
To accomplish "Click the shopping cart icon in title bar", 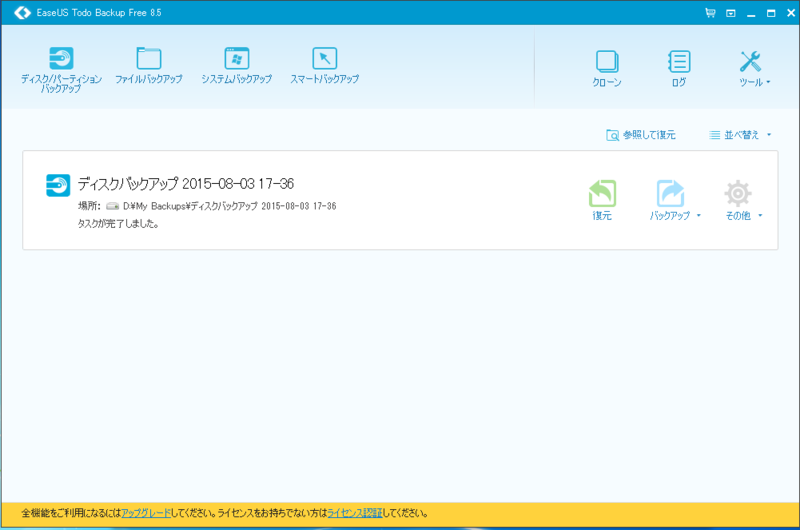I will (710, 13).
